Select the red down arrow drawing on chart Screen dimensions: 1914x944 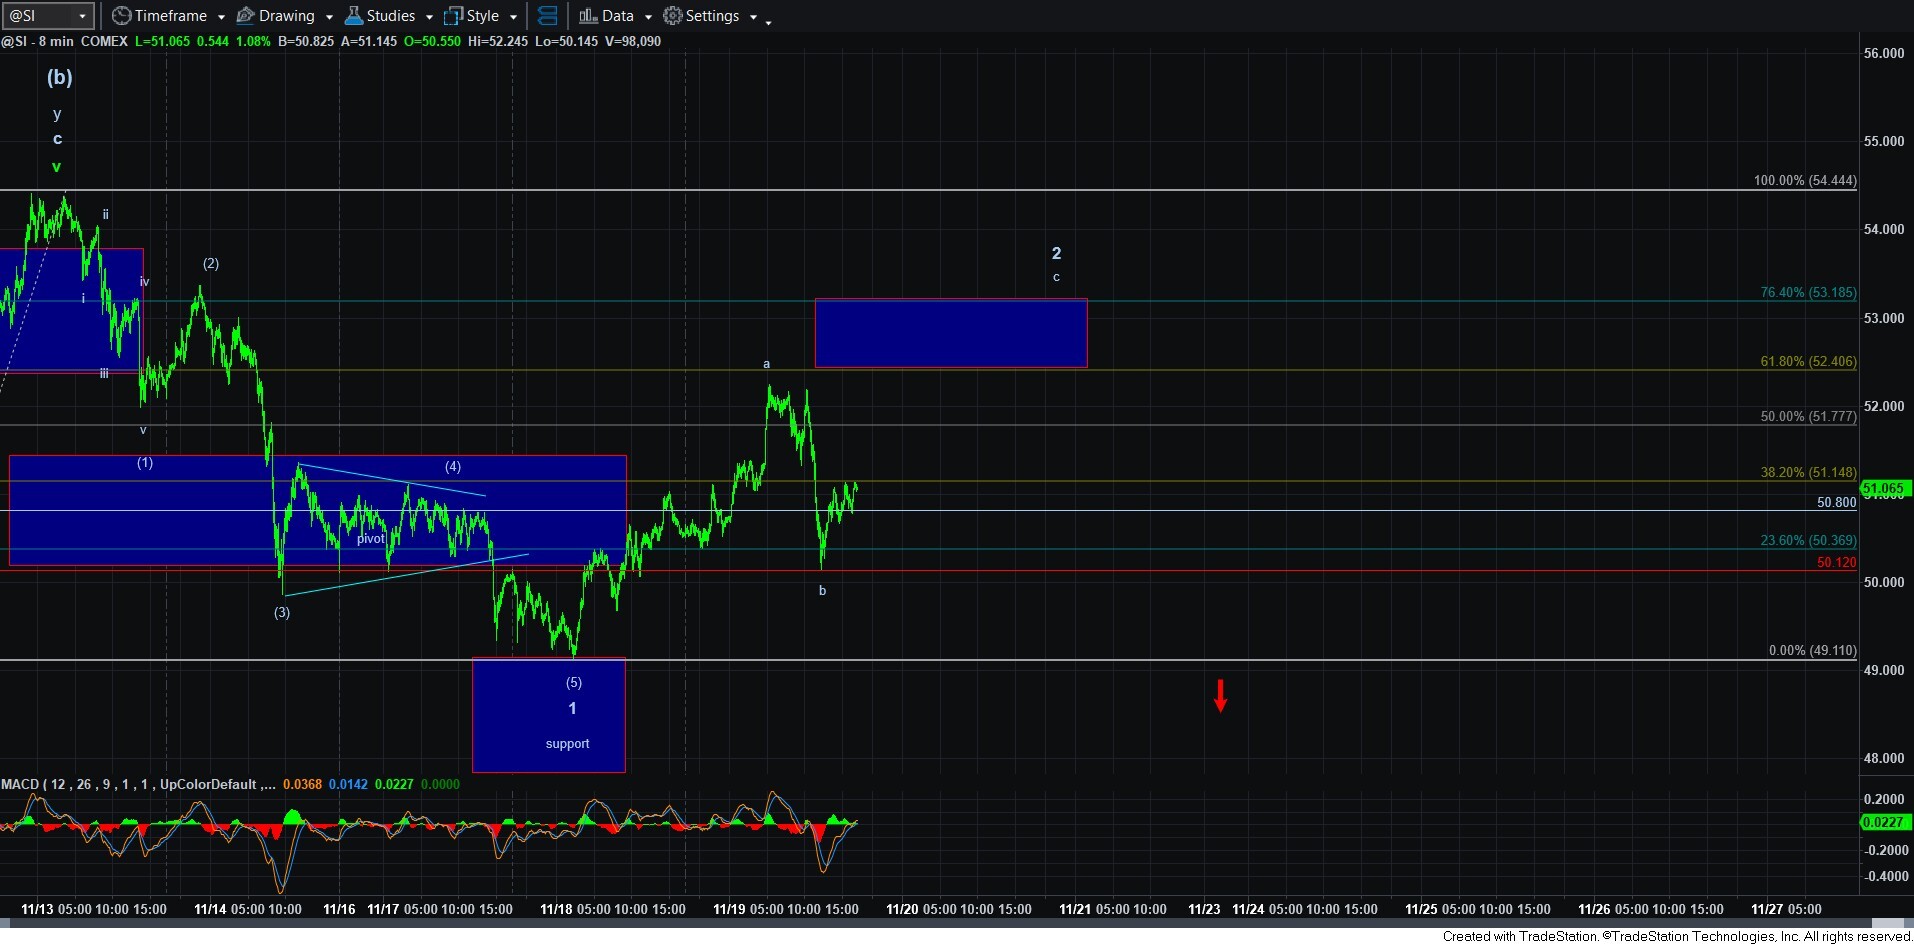click(x=1220, y=695)
